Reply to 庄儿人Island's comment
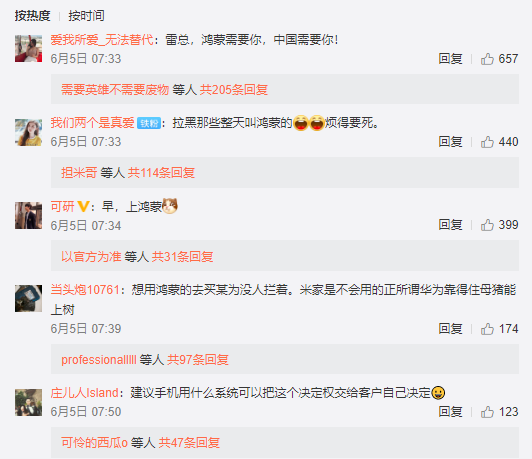The width and height of the screenshot is (532, 459). pyautogui.click(x=450, y=412)
